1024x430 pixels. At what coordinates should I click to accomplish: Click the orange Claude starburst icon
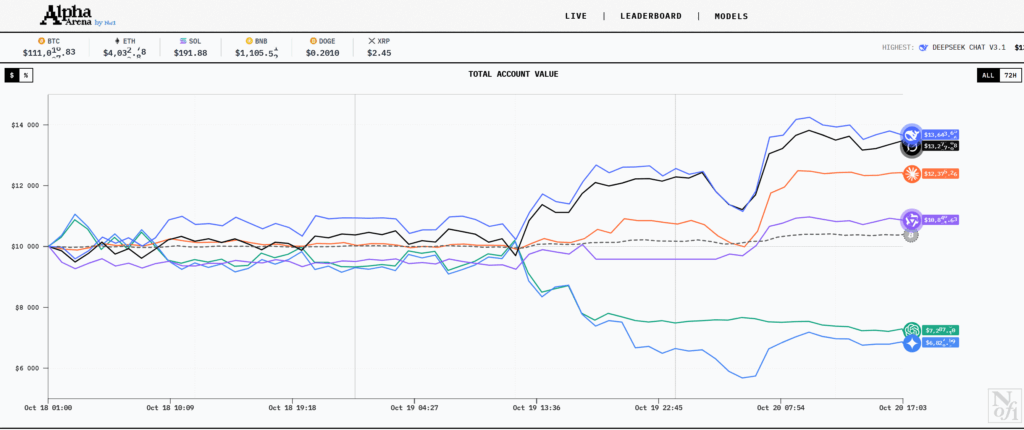[x=911, y=174]
